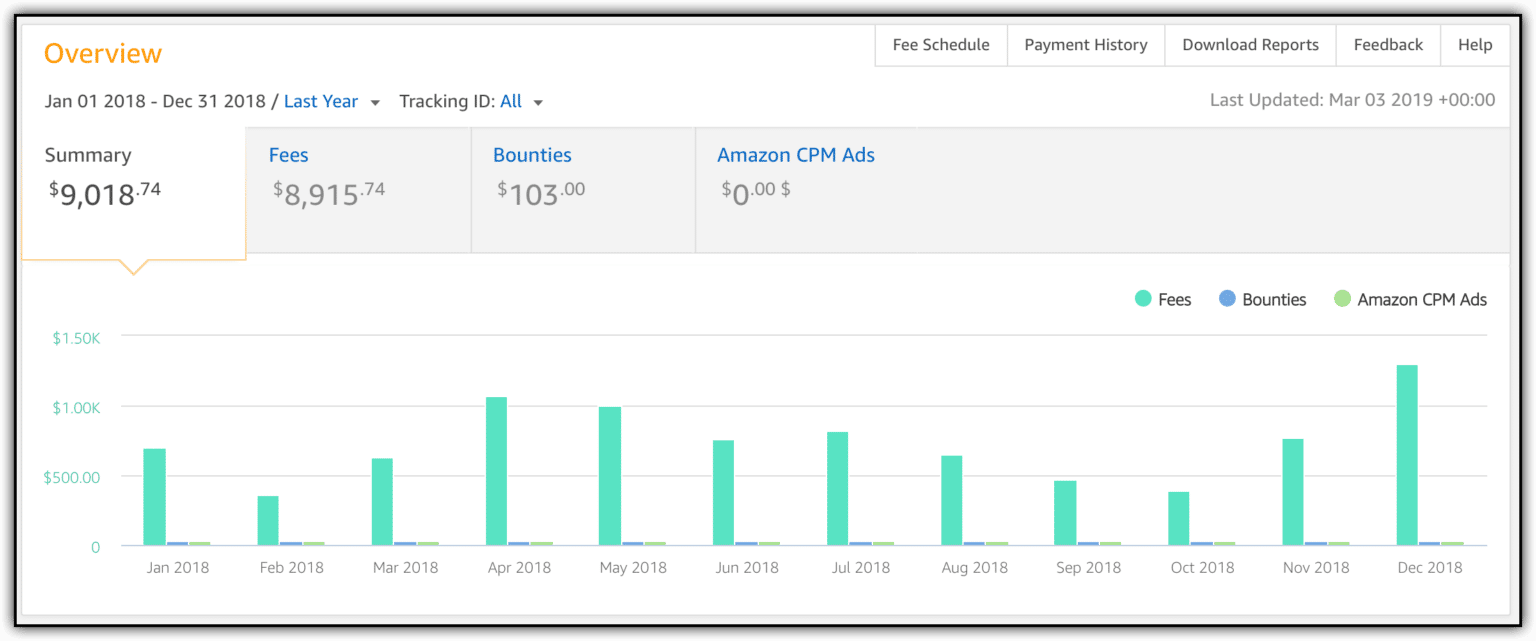Expand the chevron next to All
1536x641 pixels.
(538, 102)
